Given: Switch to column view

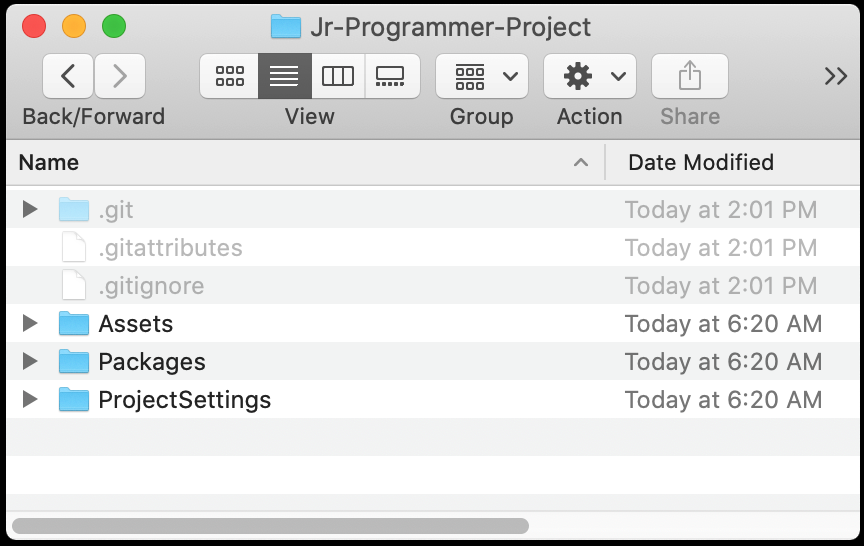Looking at the screenshot, I should [338, 76].
